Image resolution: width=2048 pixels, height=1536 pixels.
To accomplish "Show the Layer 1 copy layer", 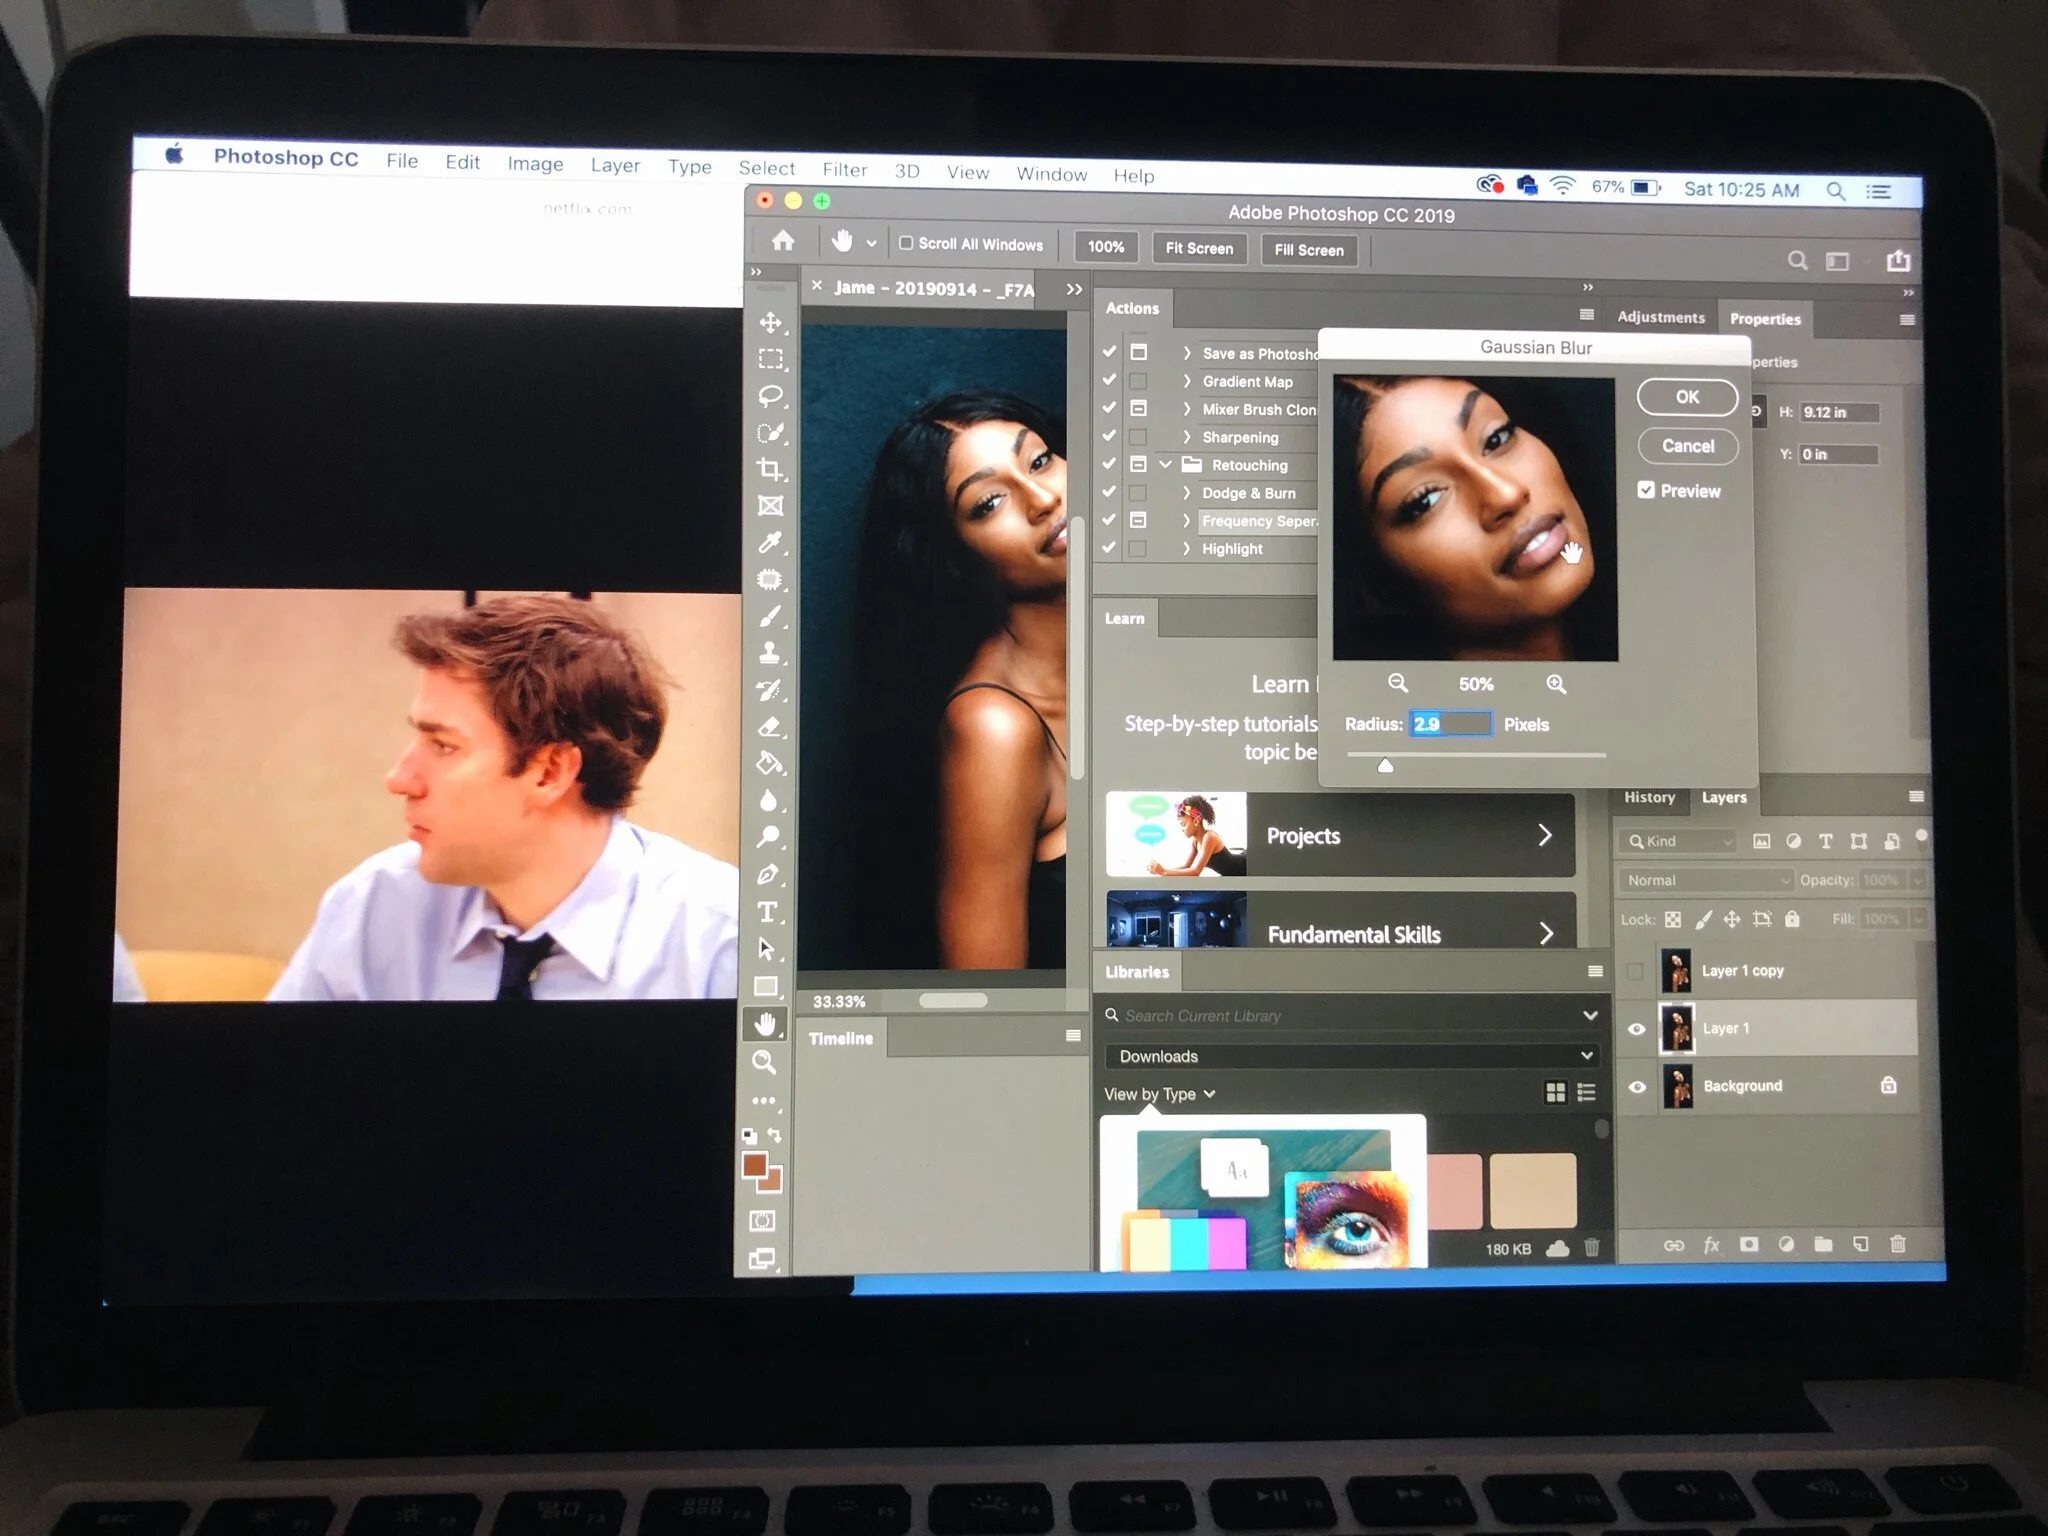I will point(1635,971).
